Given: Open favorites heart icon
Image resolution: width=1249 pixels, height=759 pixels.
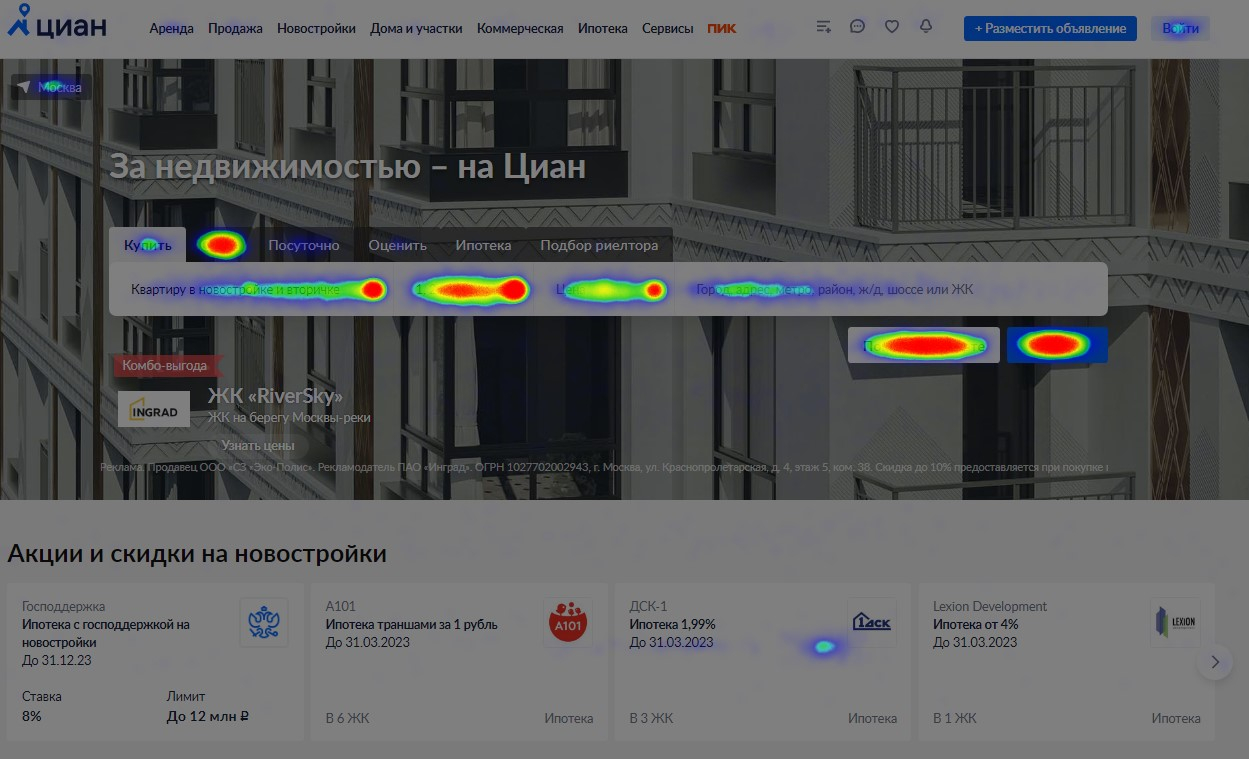Looking at the screenshot, I should click(892, 27).
